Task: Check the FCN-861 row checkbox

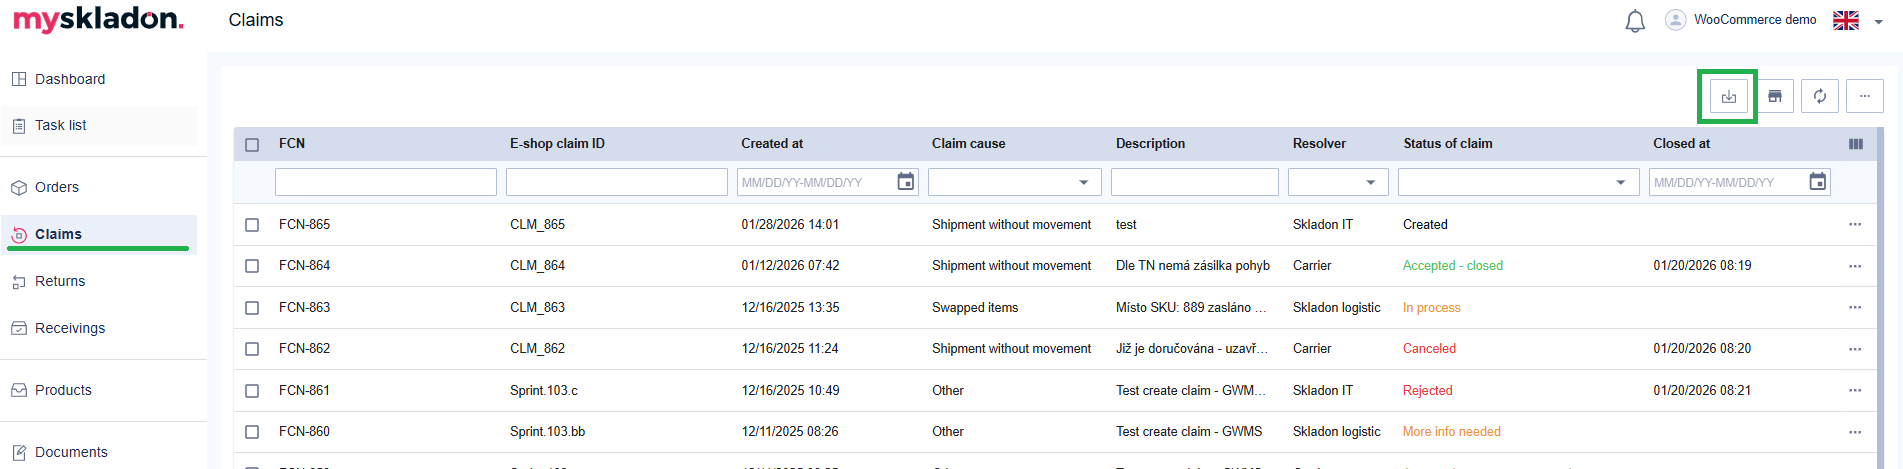Action: pyautogui.click(x=252, y=391)
